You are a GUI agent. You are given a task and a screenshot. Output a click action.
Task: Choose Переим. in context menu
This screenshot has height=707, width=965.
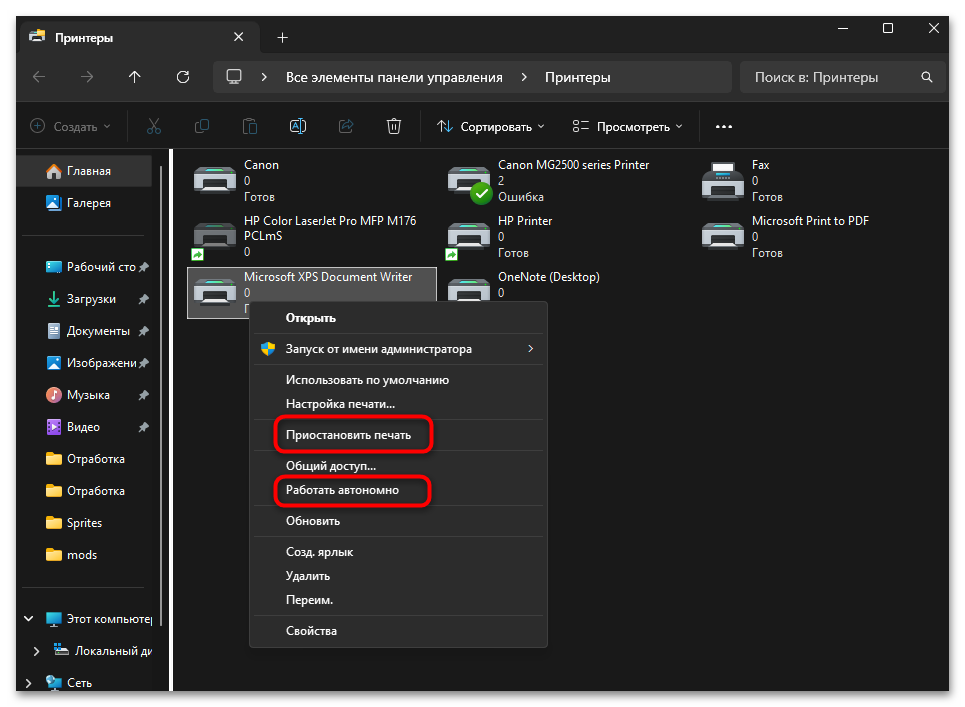click(x=398, y=600)
